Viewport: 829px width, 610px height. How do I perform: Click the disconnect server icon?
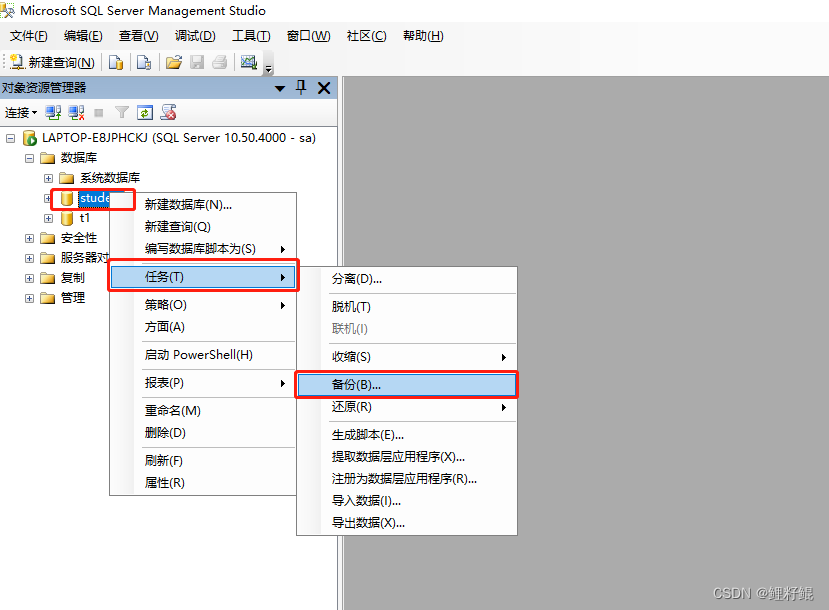coord(77,113)
